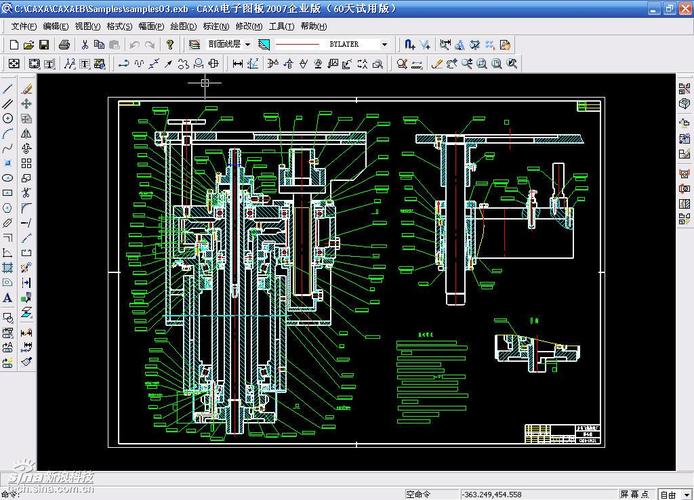Select the Polygon drawing tool

point(8,208)
